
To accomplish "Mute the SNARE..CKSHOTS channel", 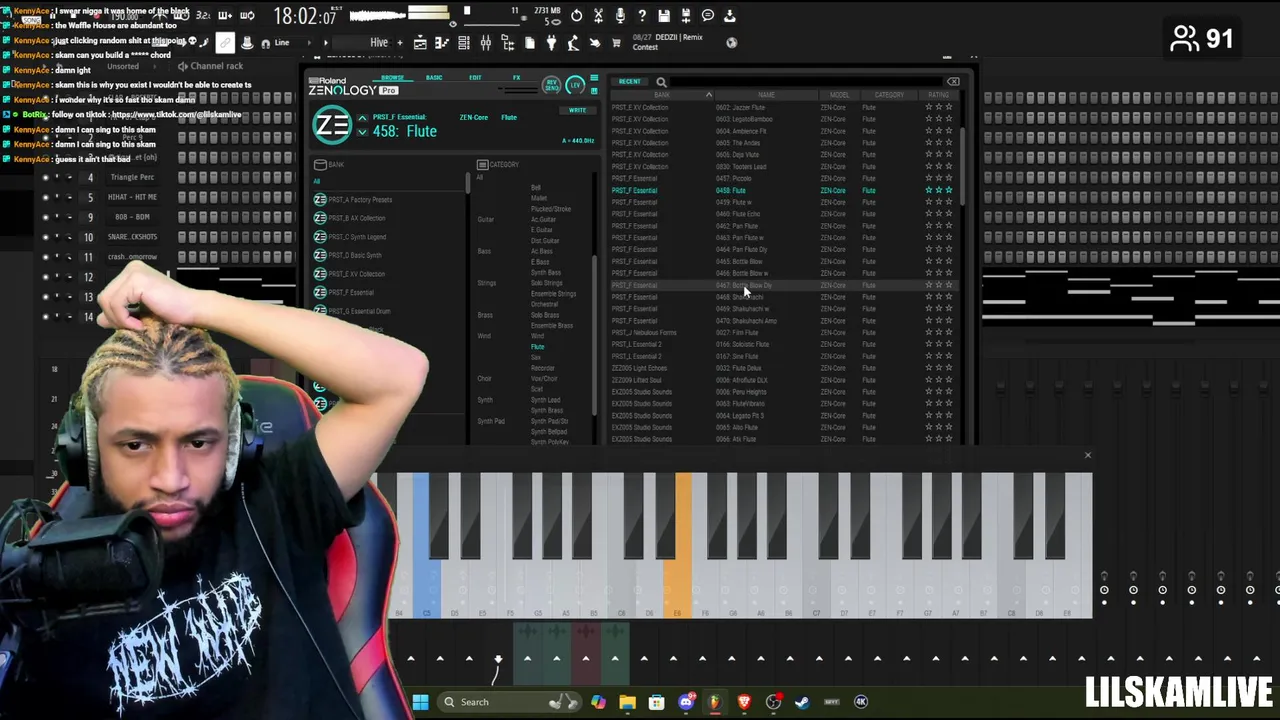I will [x=45, y=237].
